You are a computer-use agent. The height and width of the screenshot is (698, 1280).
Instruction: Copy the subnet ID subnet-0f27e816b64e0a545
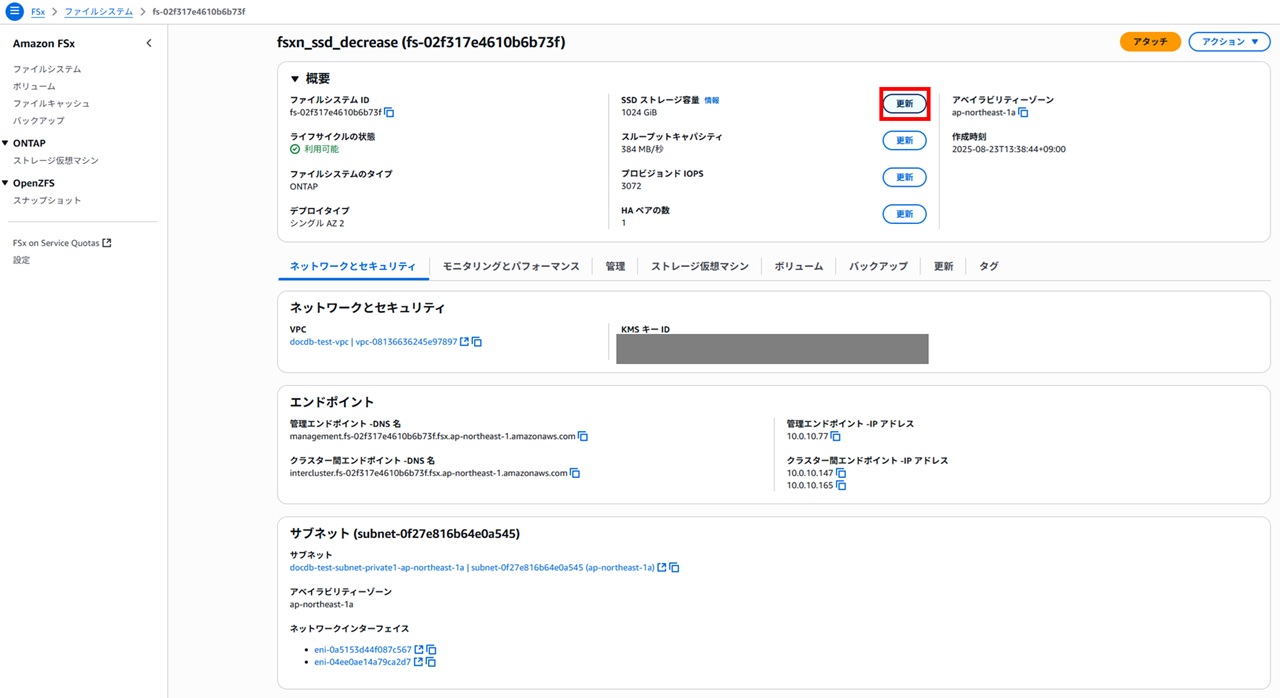pyautogui.click(x=675, y=568)
